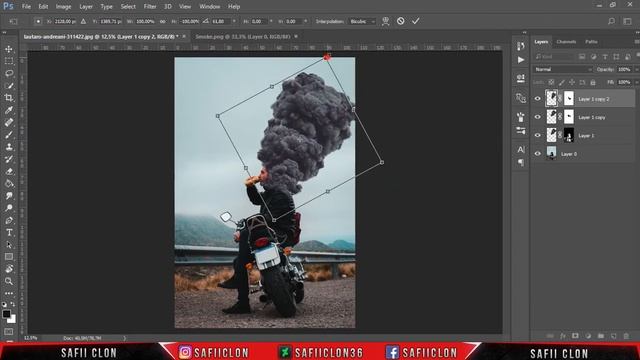Screen dimensions: 640x360
Task: Select the Eyedropper tool
Action: (9, 110)
